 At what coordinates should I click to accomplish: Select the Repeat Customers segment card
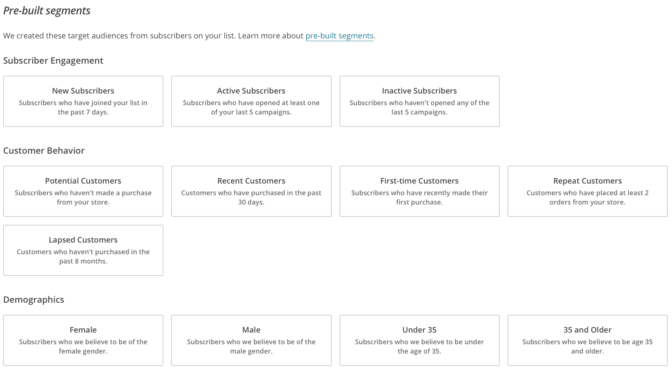(588, 191)
